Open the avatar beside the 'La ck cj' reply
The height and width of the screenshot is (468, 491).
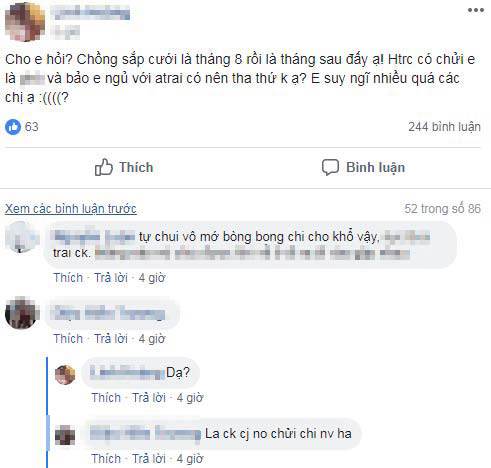65,435
